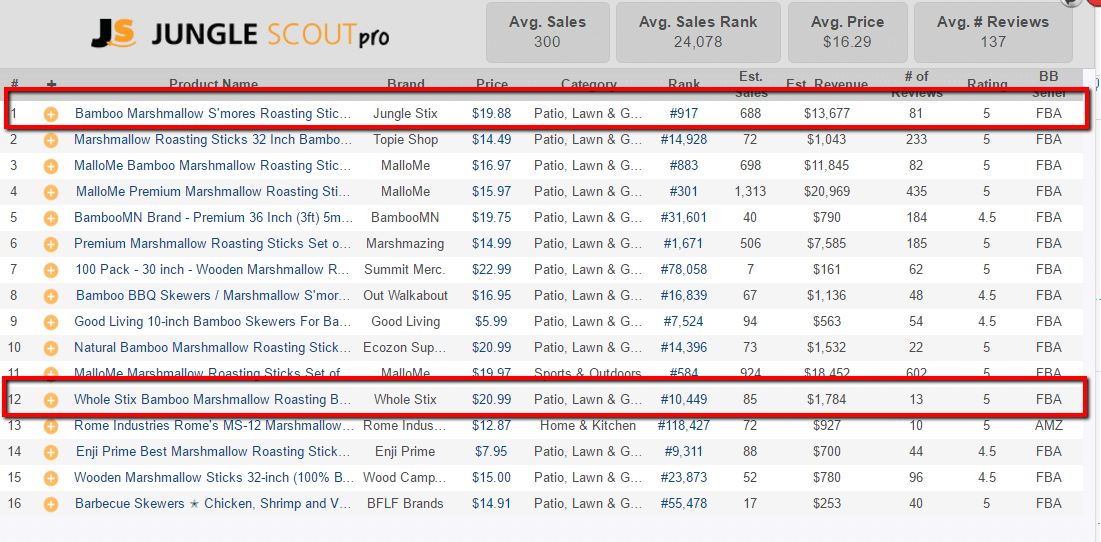This screenshot has height=542, width=1101.
Task: Sort by the Brand column header
Action: pyautogui.click(x=406, y=84)
